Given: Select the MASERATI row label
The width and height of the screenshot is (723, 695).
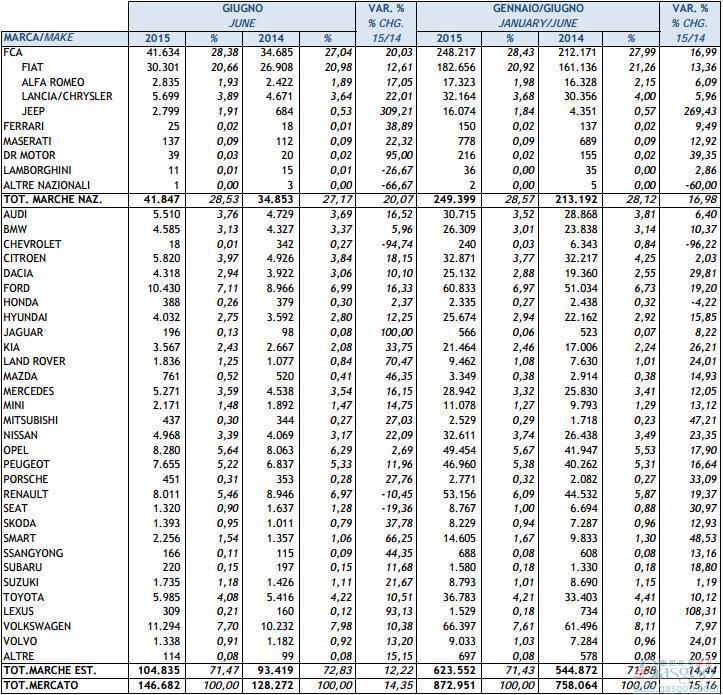Looking at the screenshot, I should tap(27, 141).
